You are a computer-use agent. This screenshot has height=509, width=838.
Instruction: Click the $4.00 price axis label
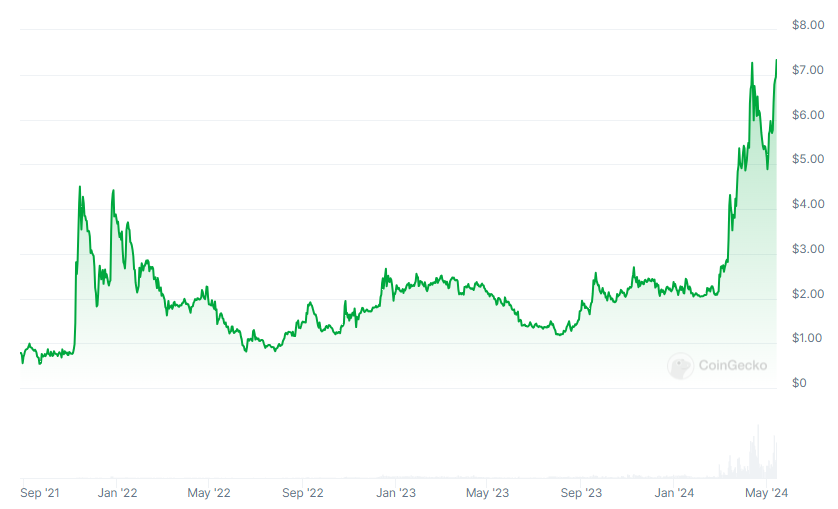pos(807,204)
